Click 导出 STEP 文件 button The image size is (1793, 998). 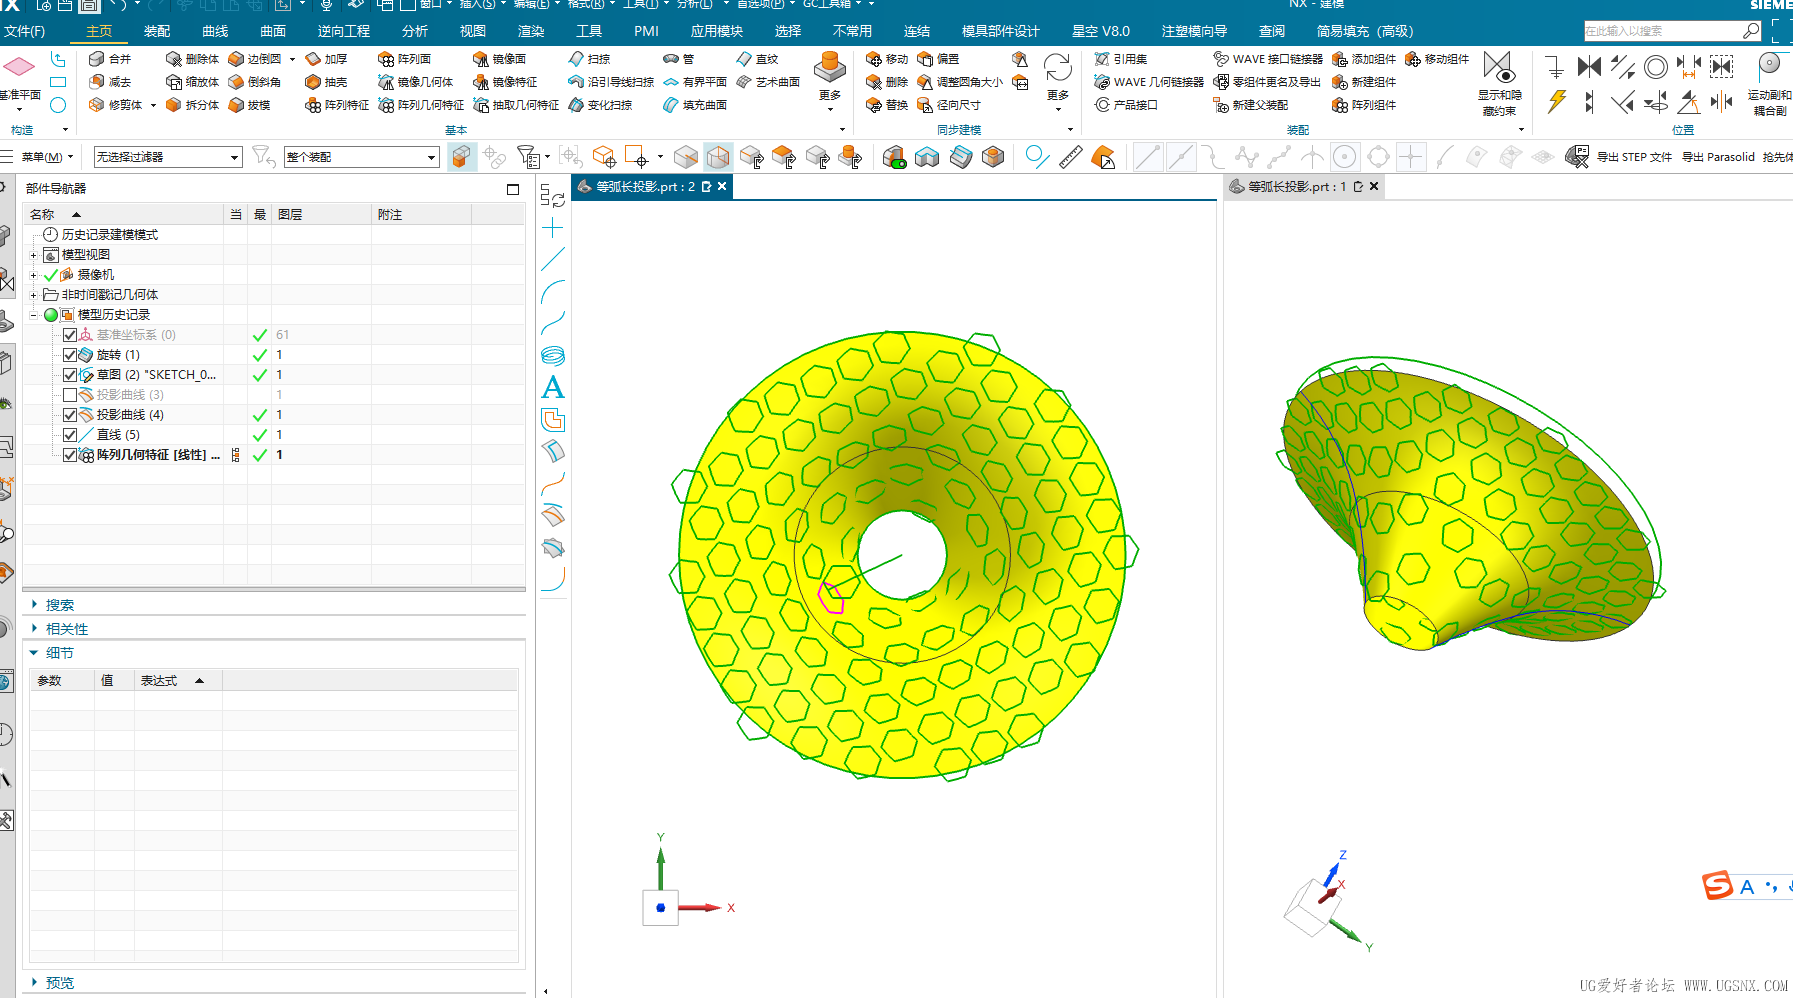(x=1633, y=157)
